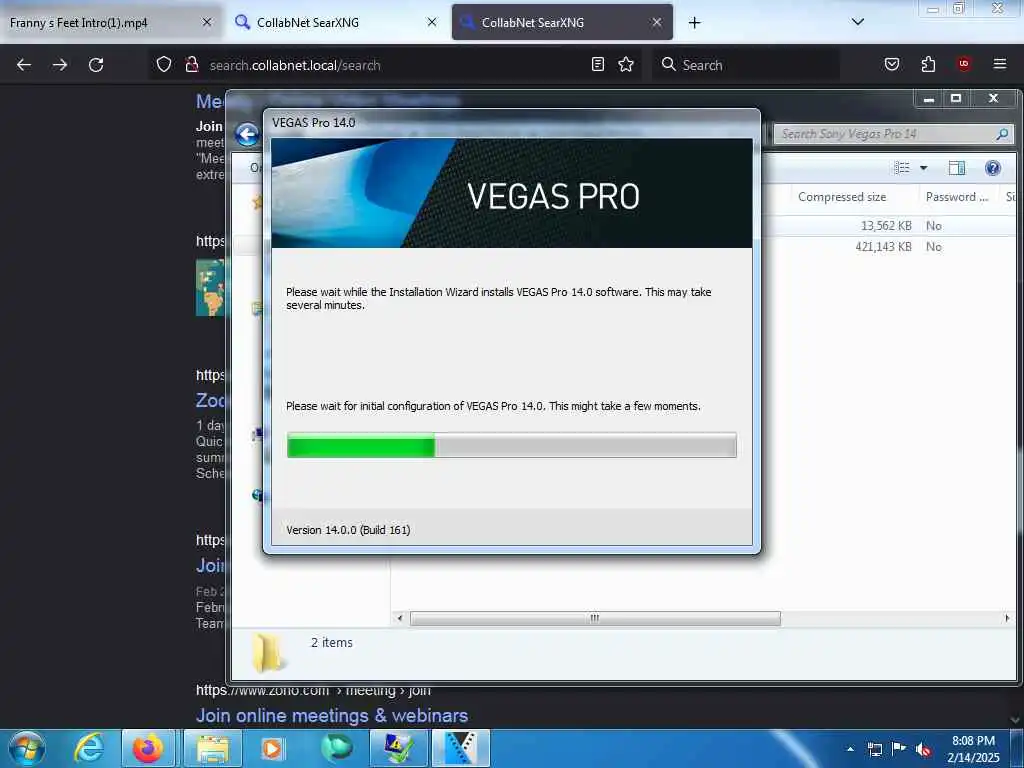Show hidden system tray icons
Viewport: 1024px width, 768px height.
click(850, 749)
